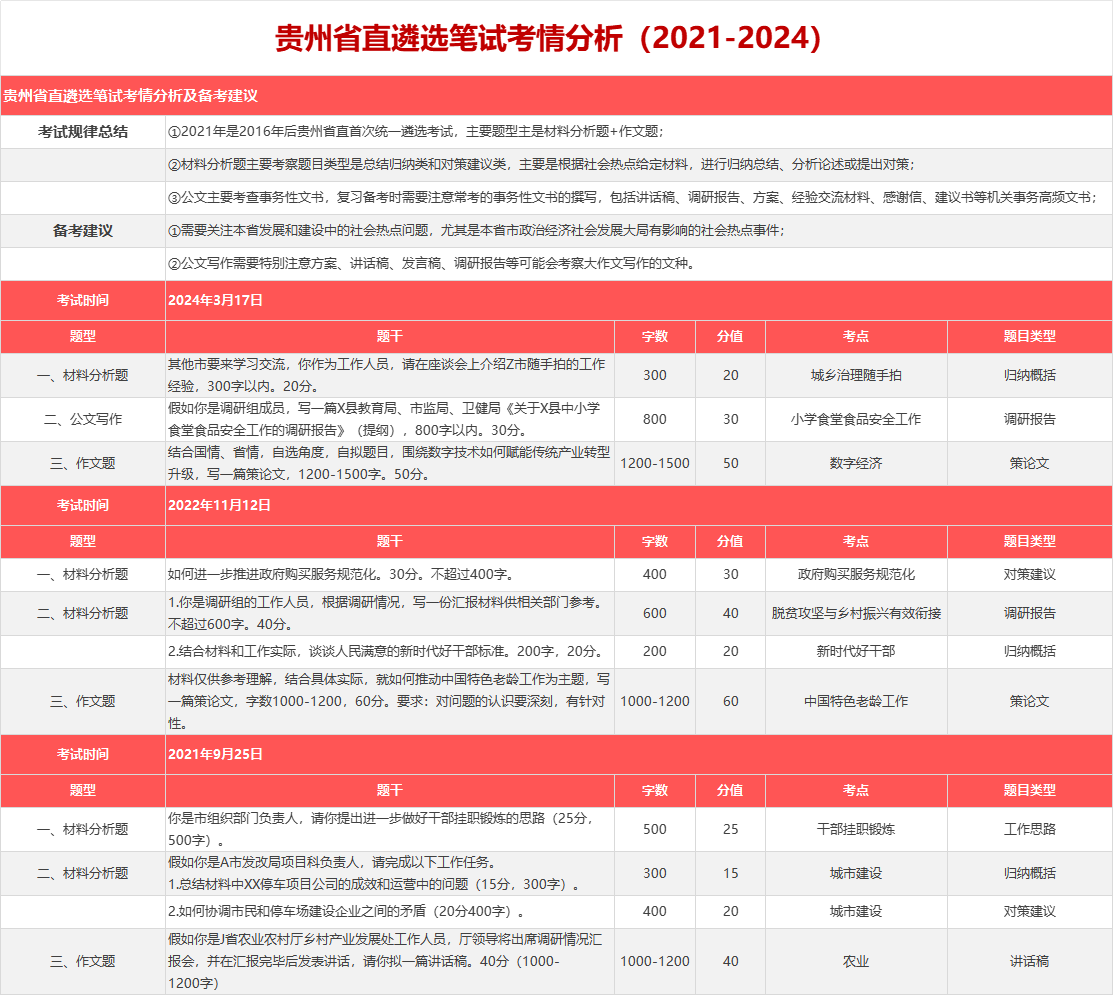Click the 中国特色老龄工作 topic cell

(x=855, y=701)
